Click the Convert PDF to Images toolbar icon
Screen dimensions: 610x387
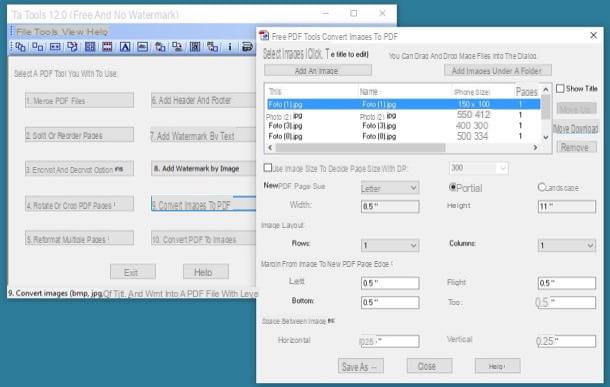coord(177,47)
